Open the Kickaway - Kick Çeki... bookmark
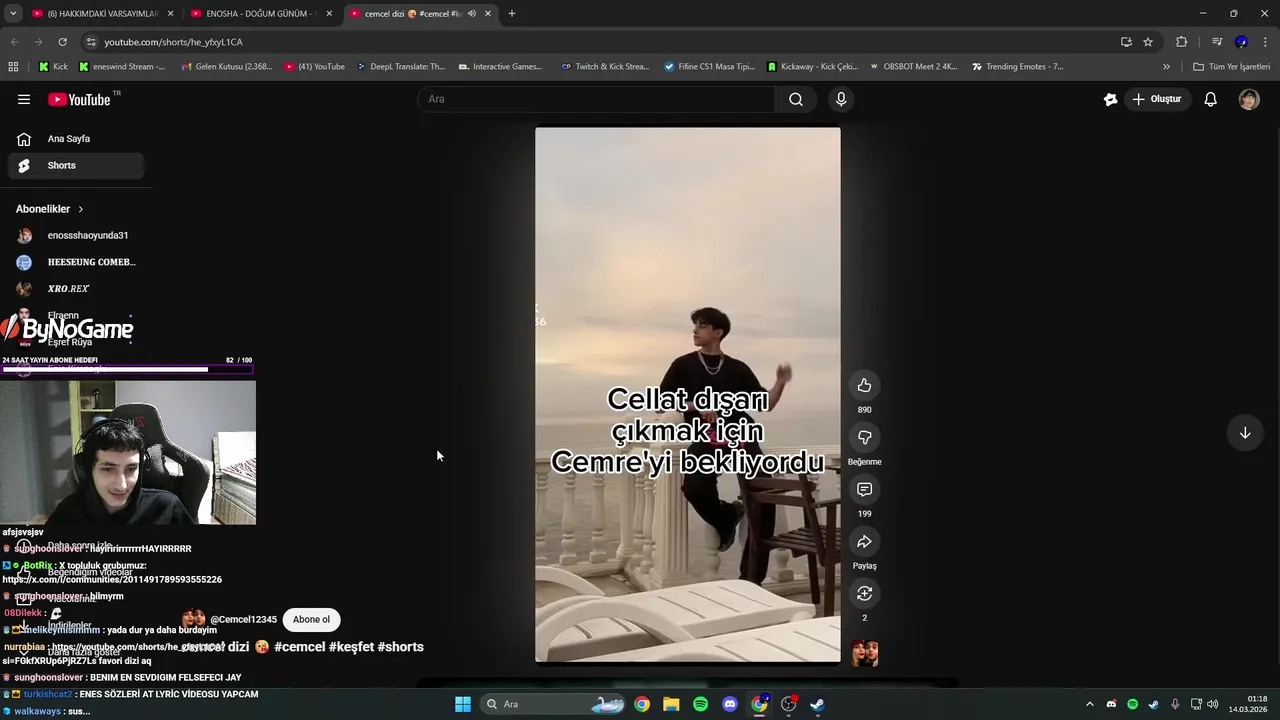Screen dimensions: 1280x720 (812, 67)
